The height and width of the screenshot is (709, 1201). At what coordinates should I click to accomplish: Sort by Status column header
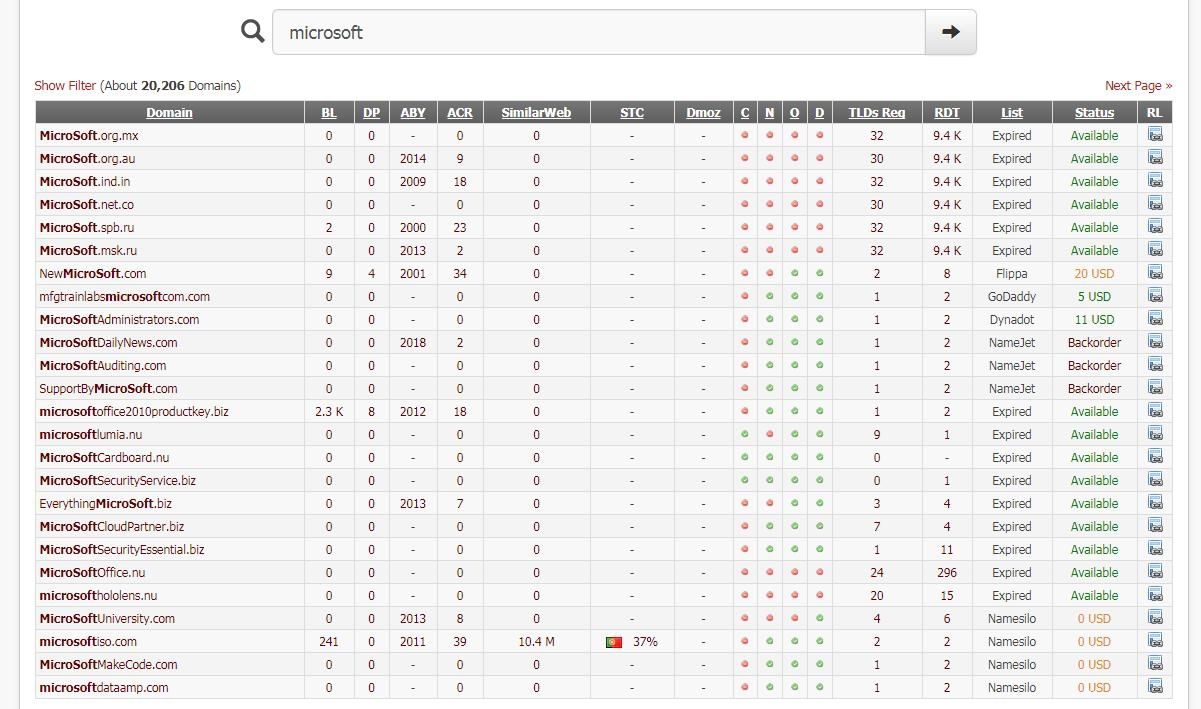pos(1095,113)
